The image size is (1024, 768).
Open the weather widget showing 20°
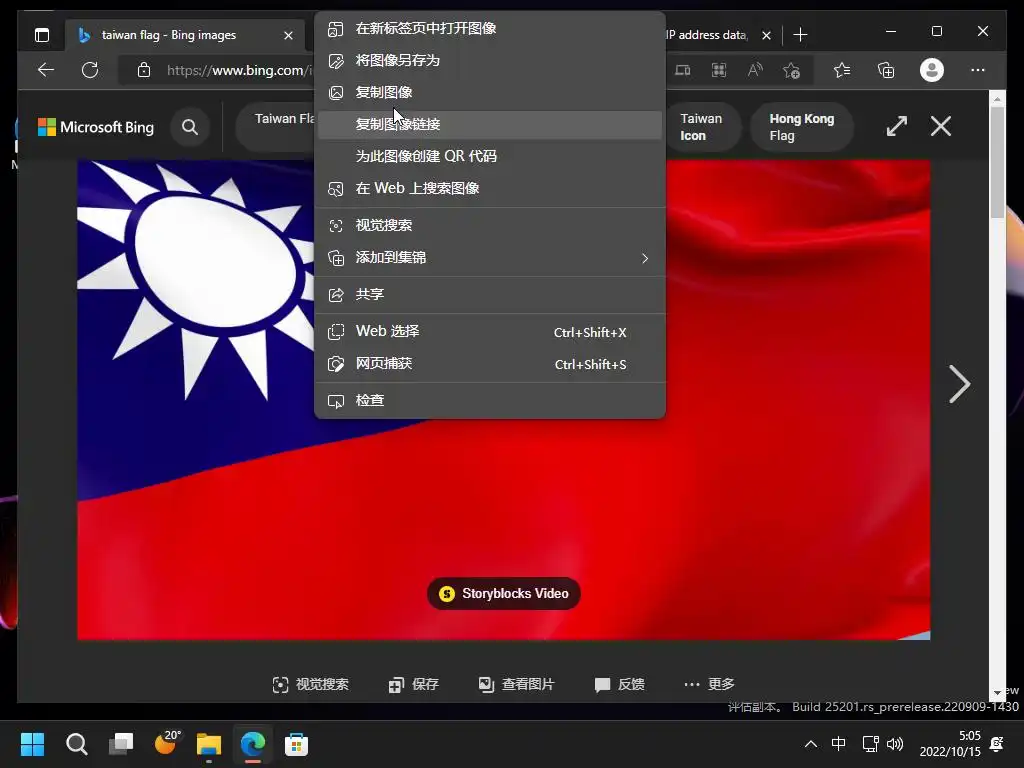click(x=166, y=743)
